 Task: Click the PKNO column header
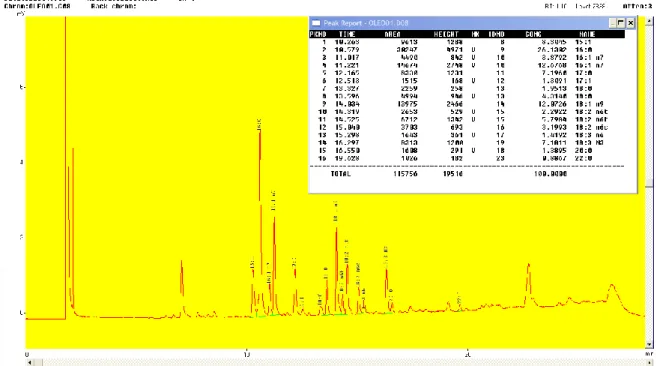coord(318,34)
